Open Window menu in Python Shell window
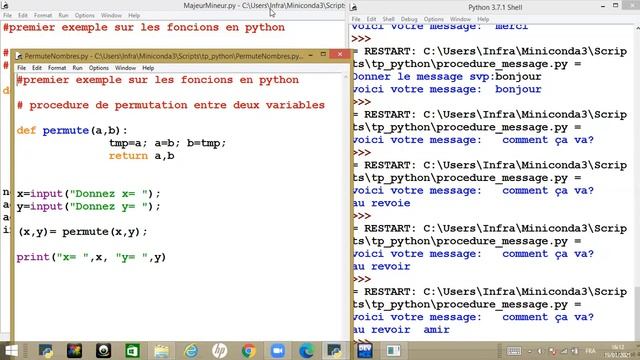 [x=460, y=19]
